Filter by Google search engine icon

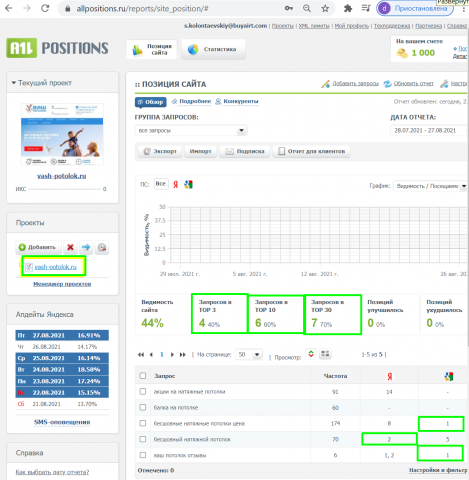[188, 184]
